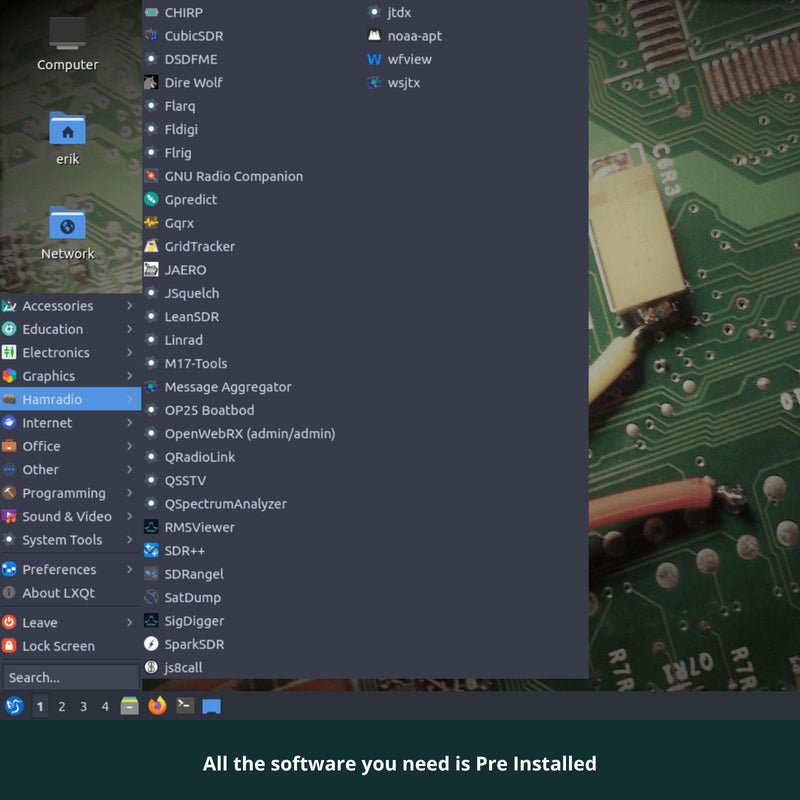
Task: Click the LXQt main menu button
Action: coord(14,706)
